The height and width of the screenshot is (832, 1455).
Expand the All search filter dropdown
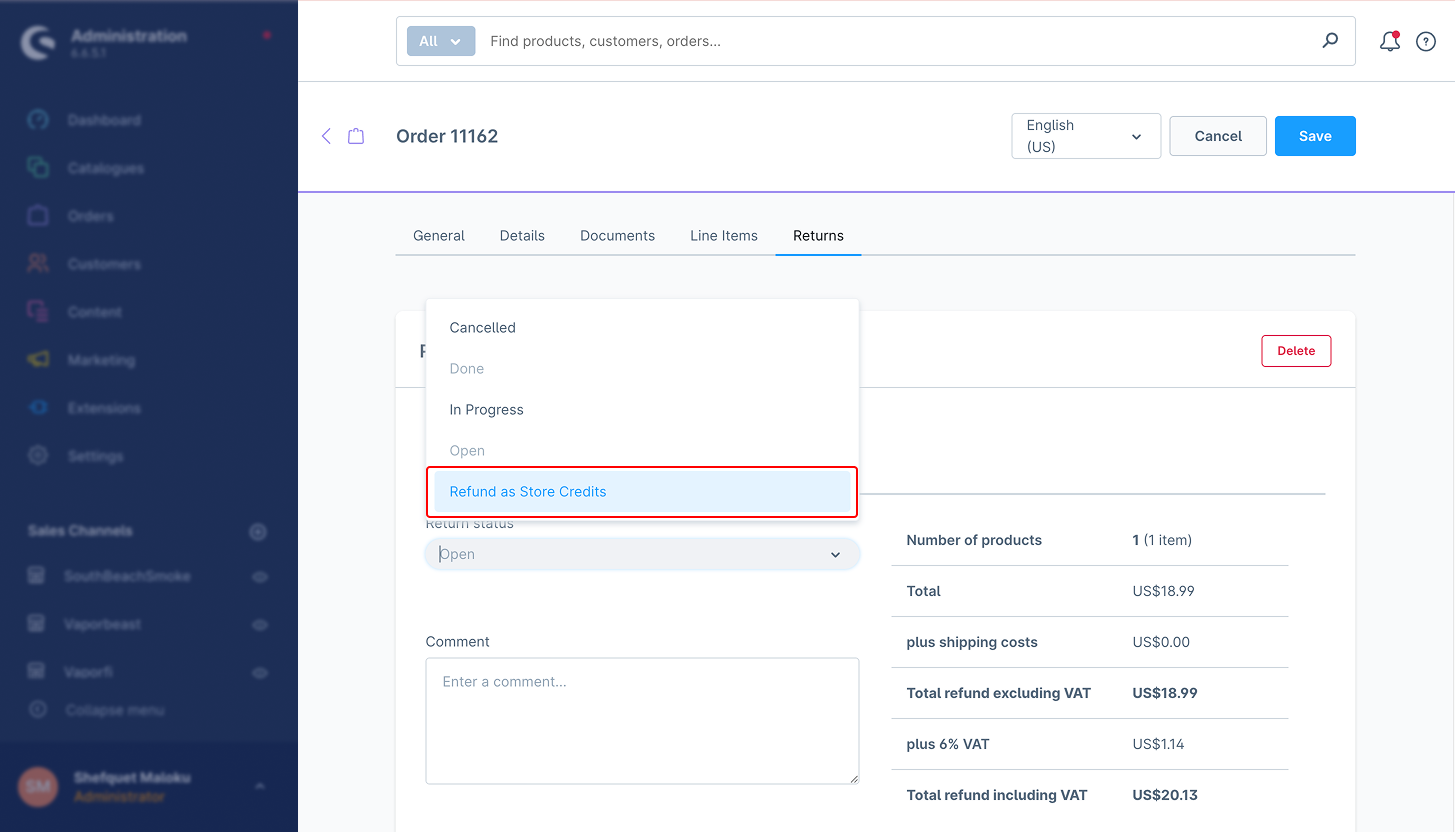pyautogui.click(x=440, y=41)
